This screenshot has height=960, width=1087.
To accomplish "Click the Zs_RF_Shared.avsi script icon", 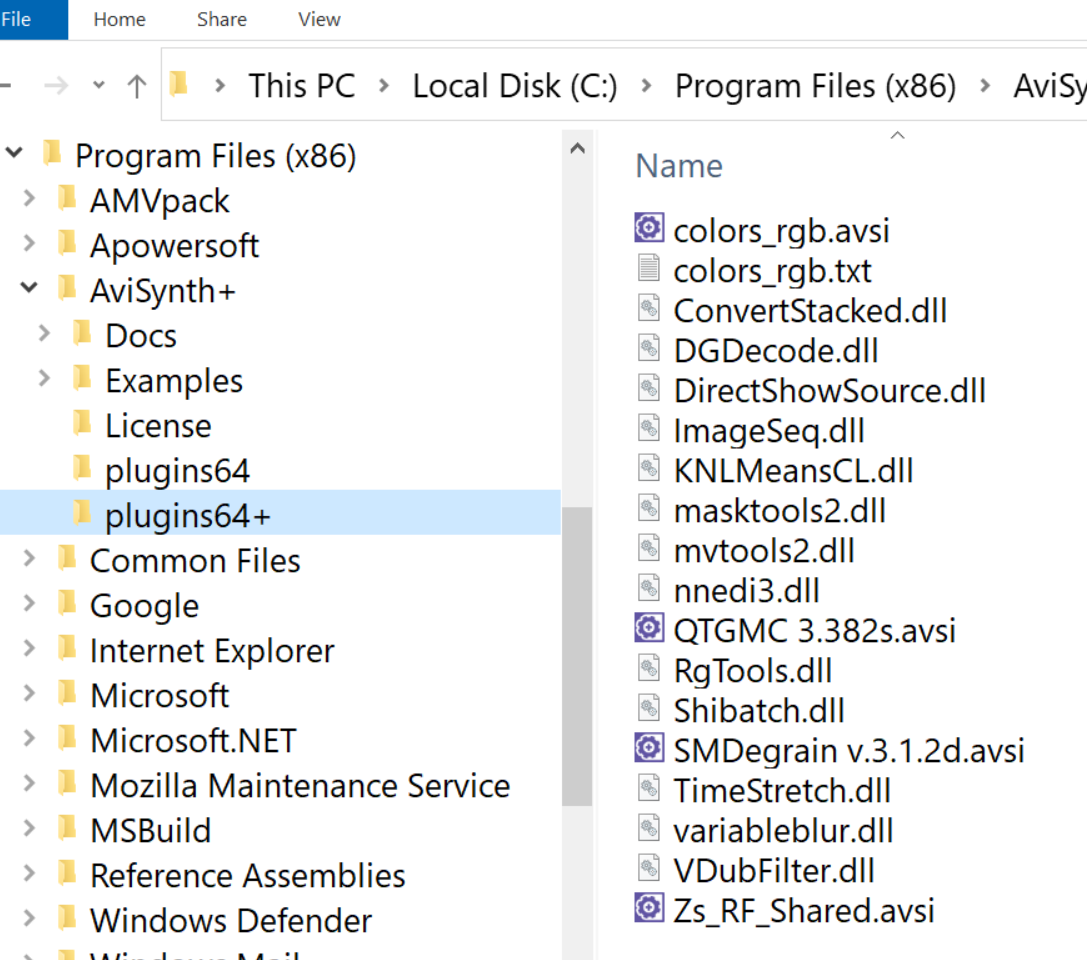I will [649, 908].
